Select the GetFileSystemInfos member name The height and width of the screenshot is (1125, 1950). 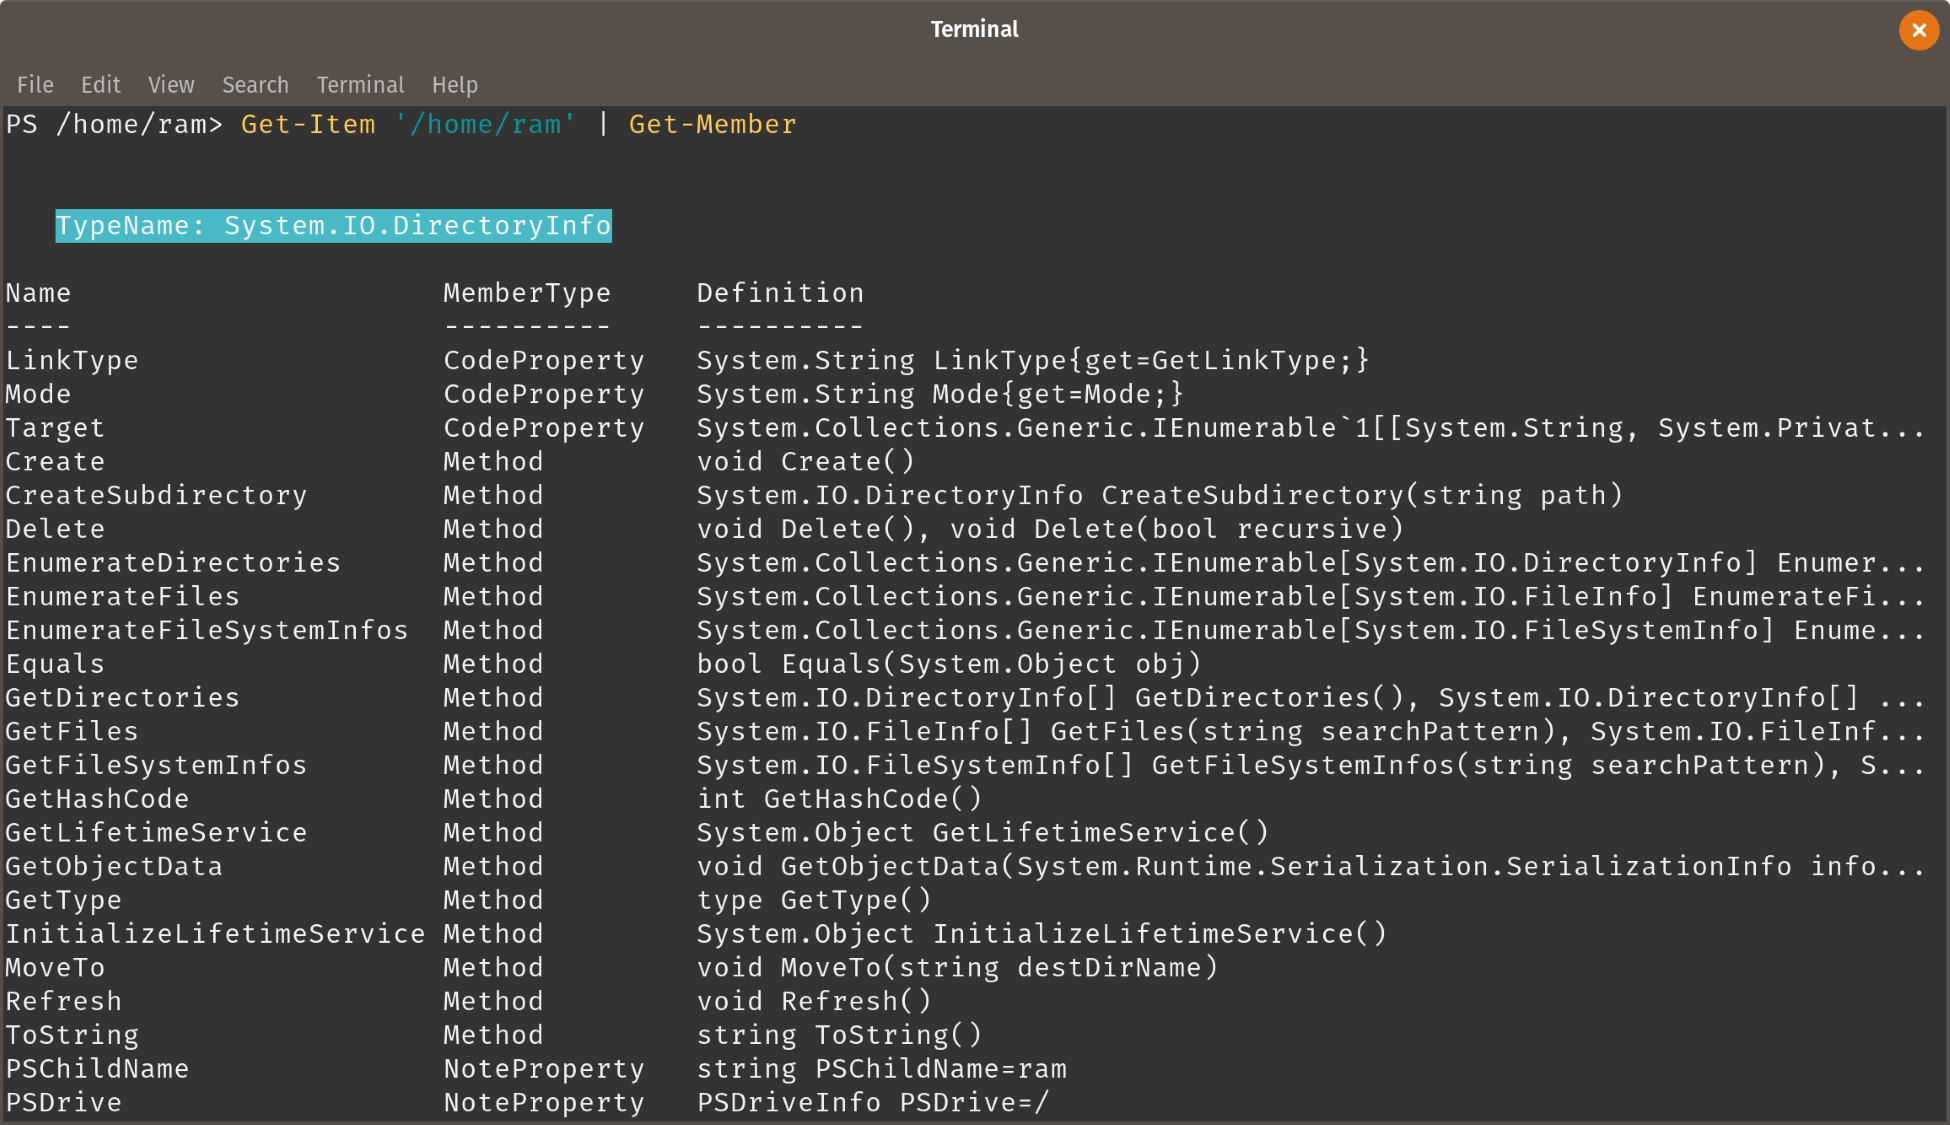click(156, 765)
